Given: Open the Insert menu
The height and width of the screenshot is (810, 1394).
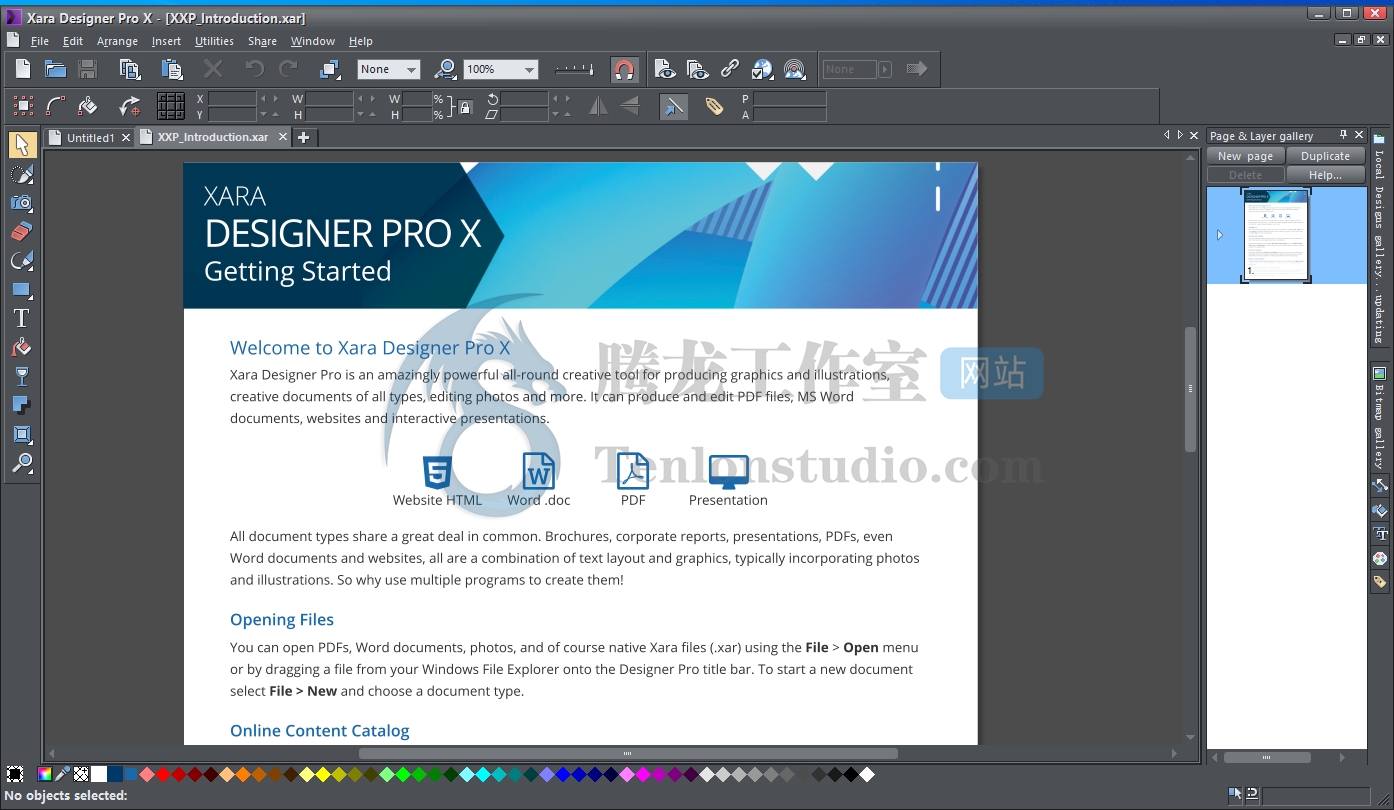Looking at the screenshot, I should (x=166, y=41).
